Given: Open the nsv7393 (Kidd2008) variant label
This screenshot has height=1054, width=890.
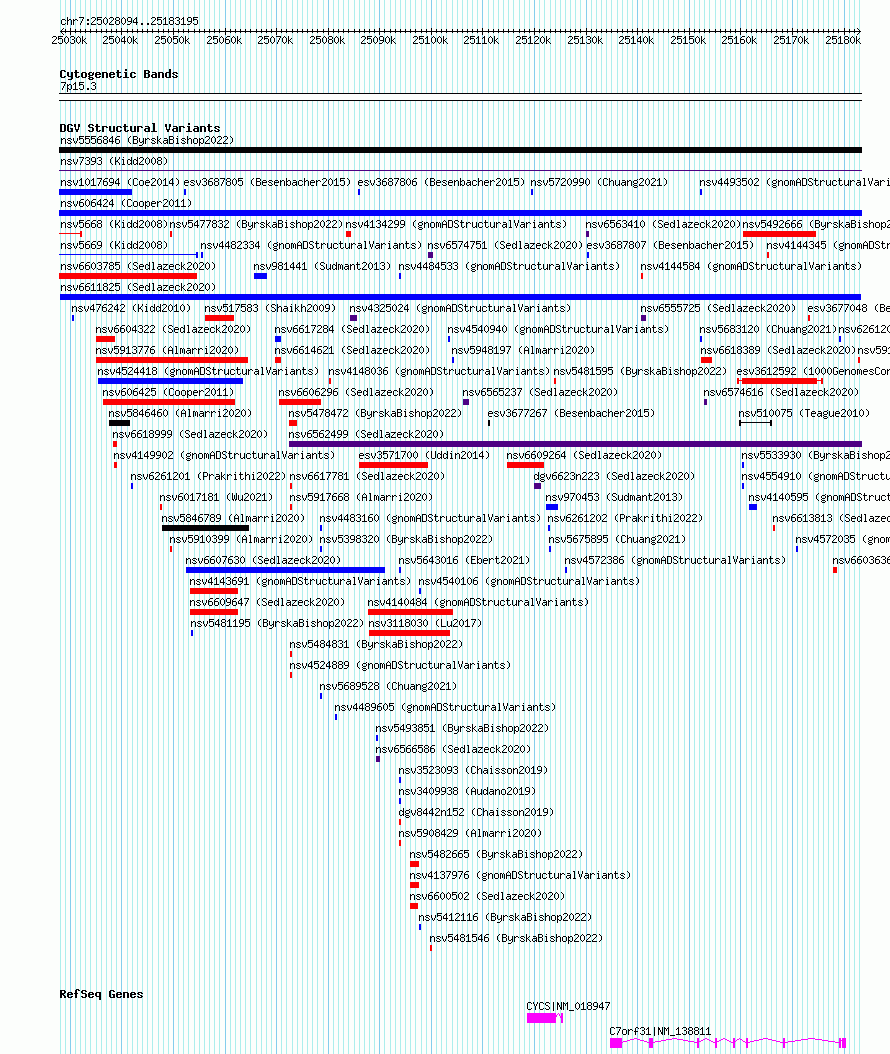Looking at the screenshot, I should coord(114,161).
